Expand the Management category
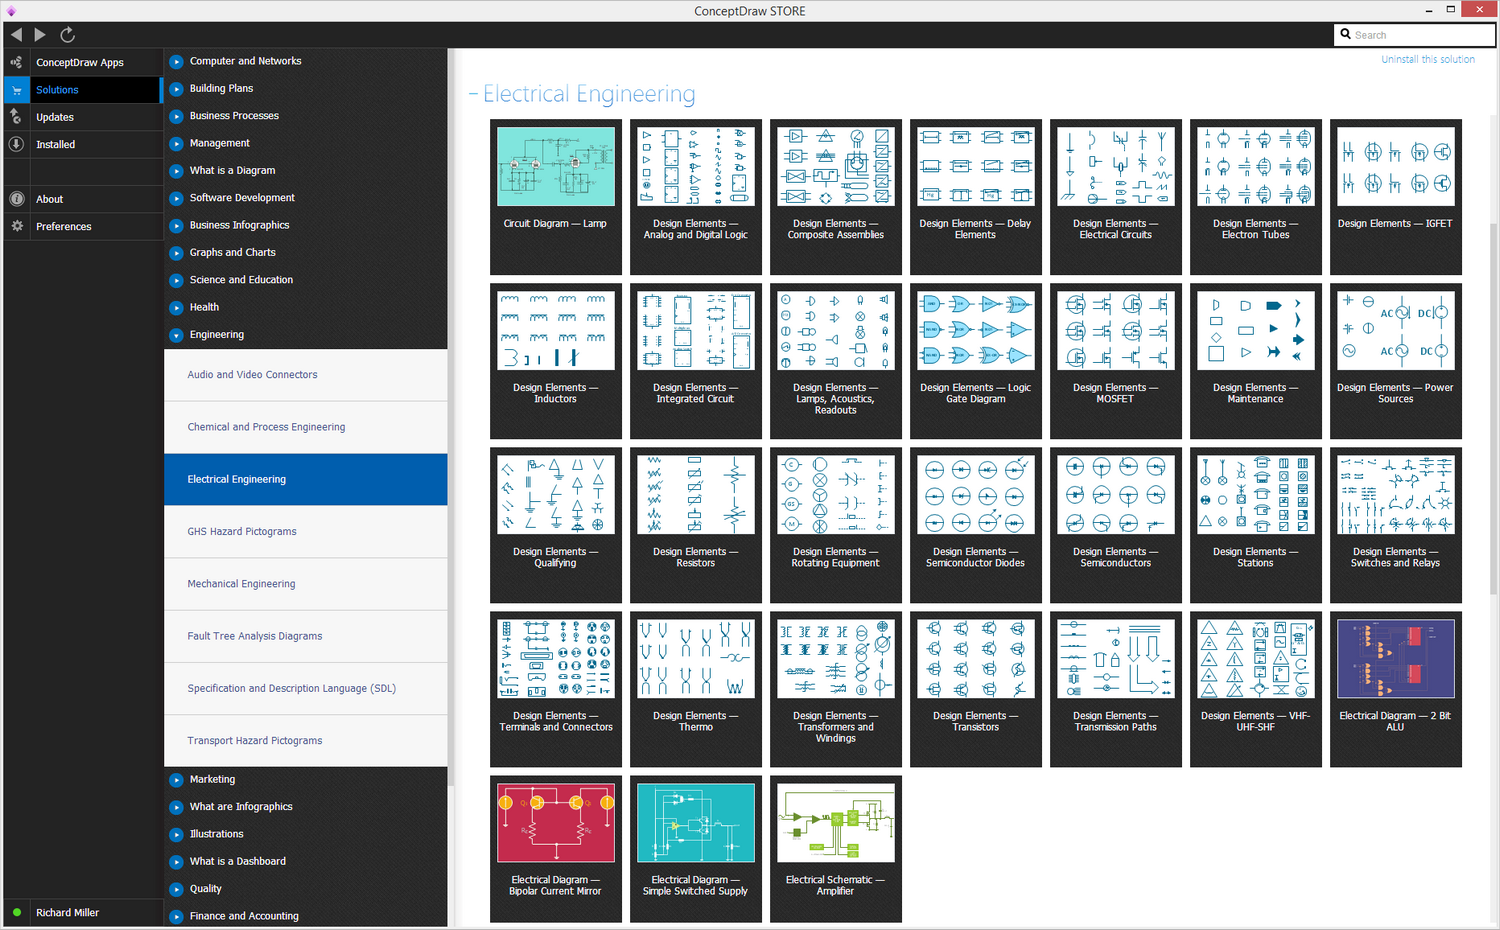The height and width of the screenshot is (930, 1500). click(176, 143)
